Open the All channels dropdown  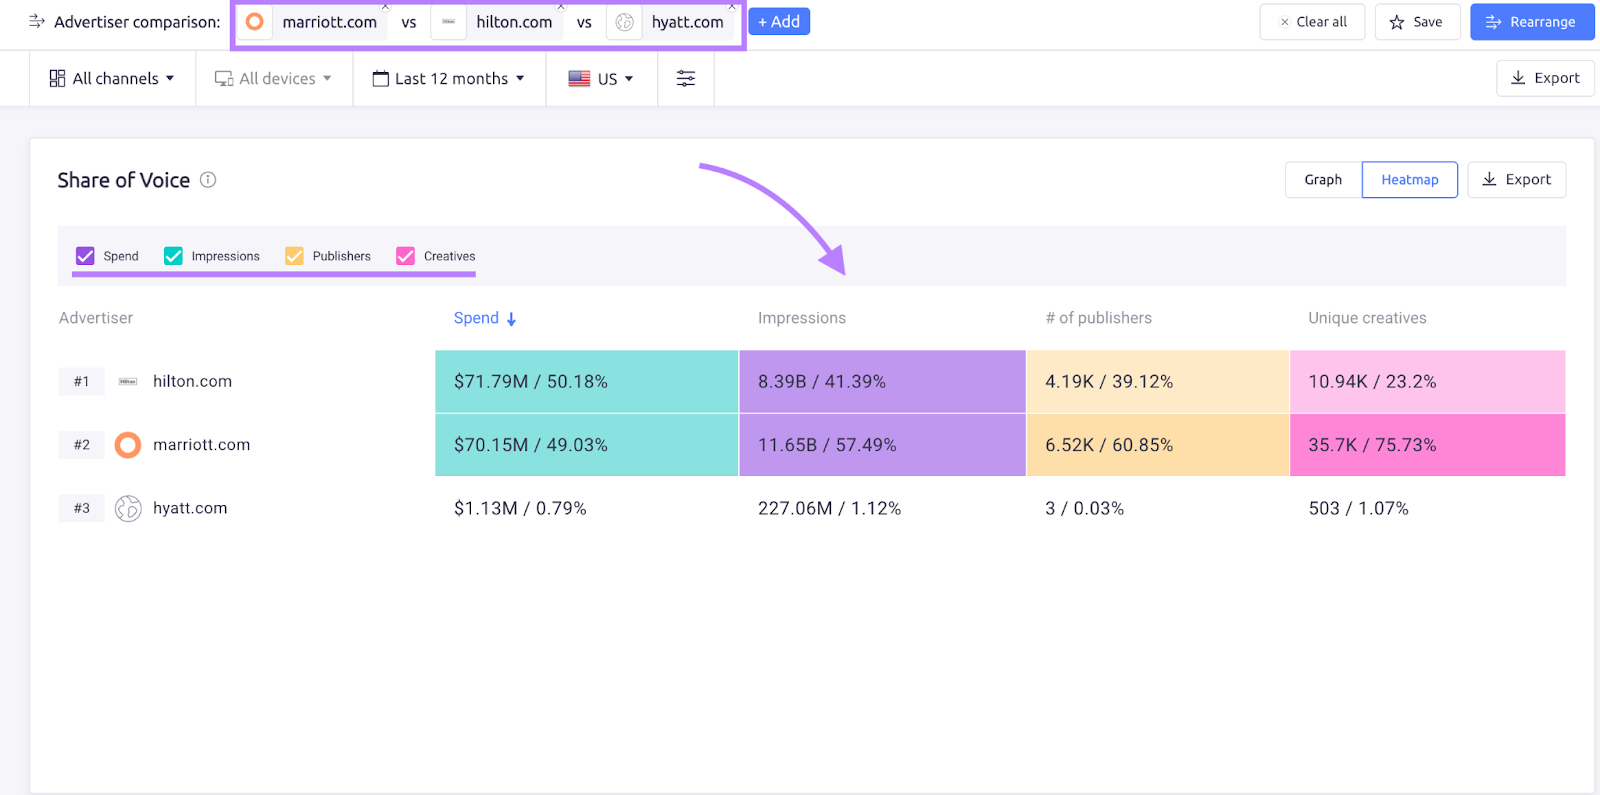(112, 78)
